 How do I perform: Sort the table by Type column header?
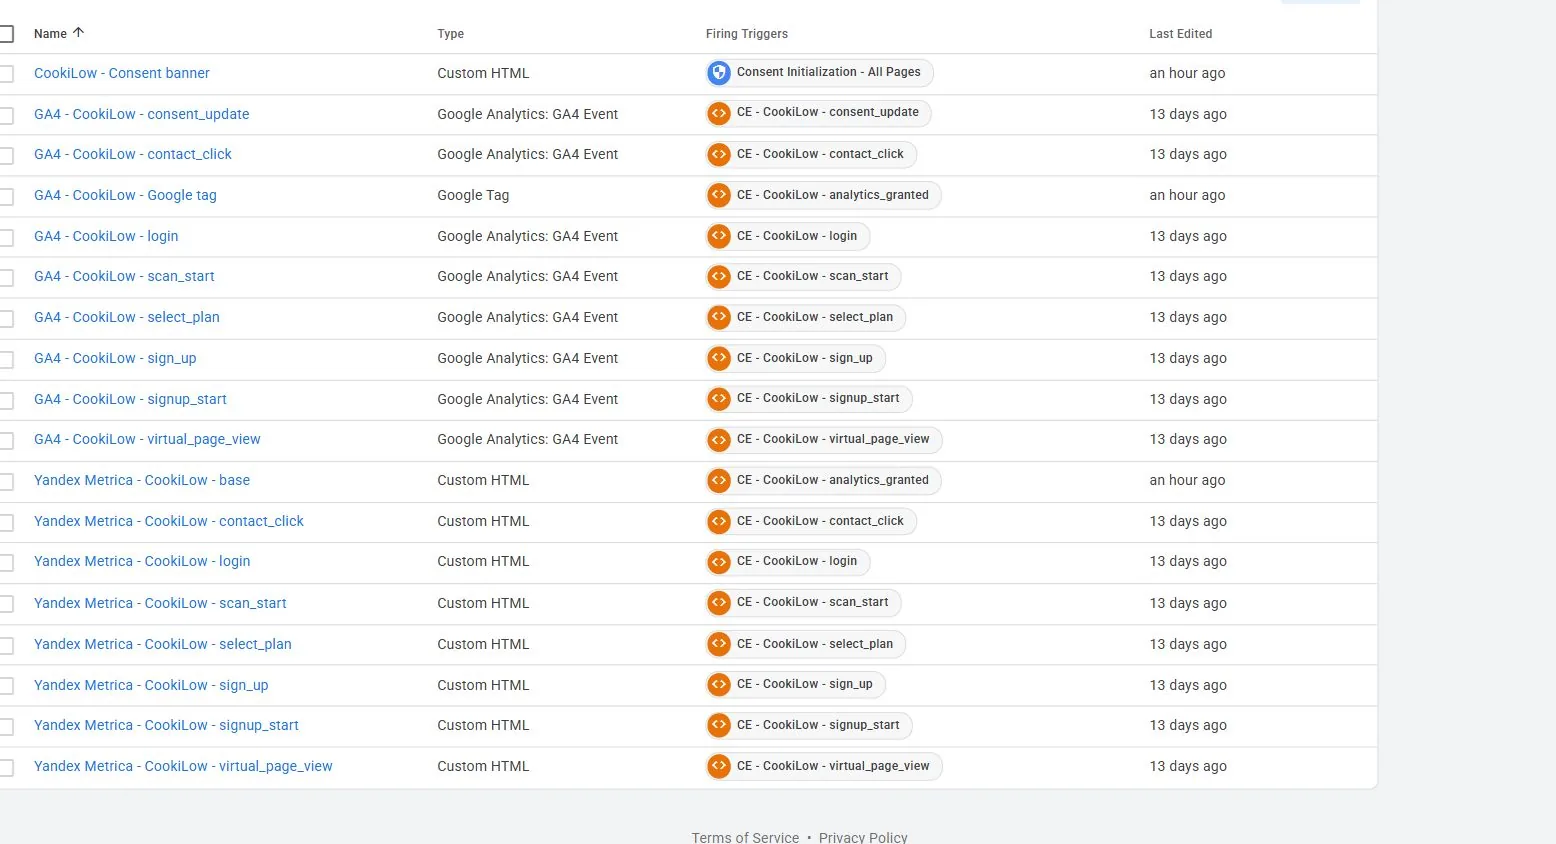coord(451,34)
